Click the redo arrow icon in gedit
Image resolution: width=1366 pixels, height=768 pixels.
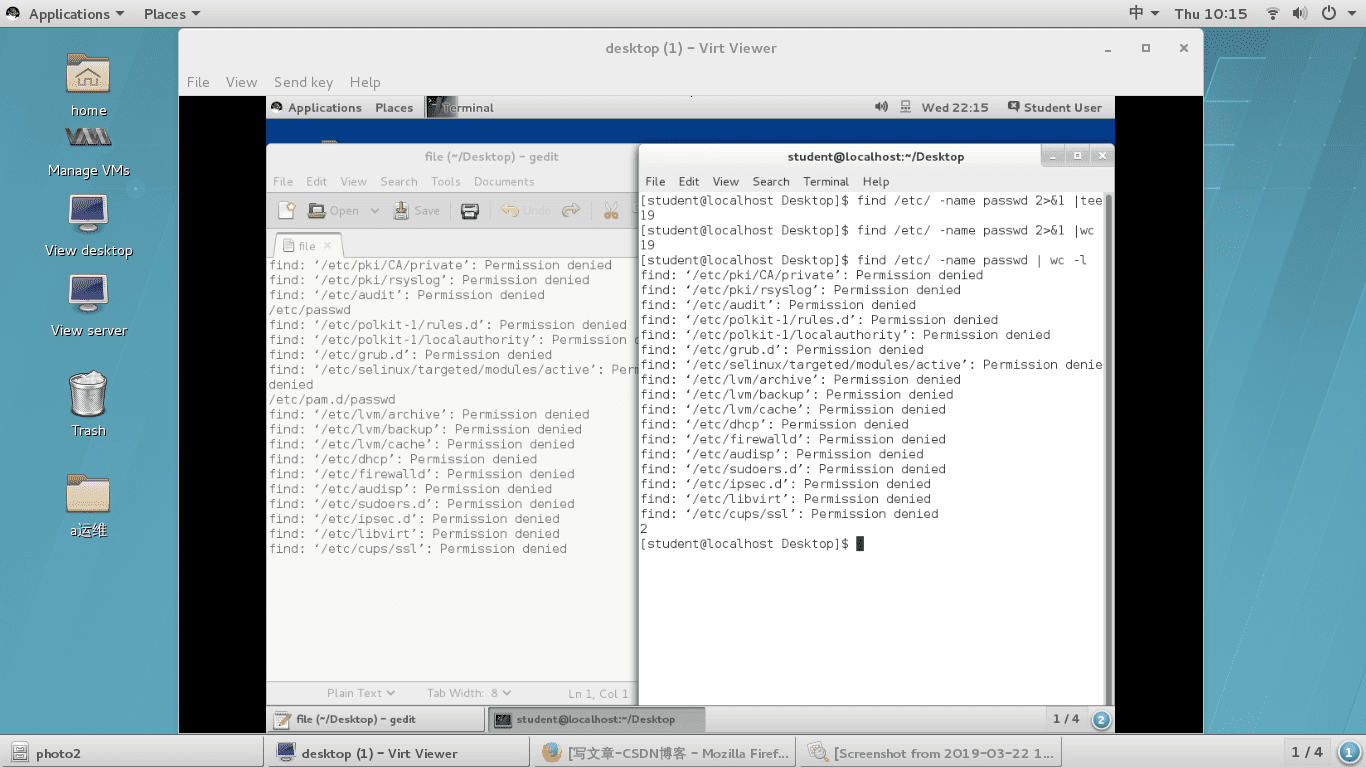[571, 210]
